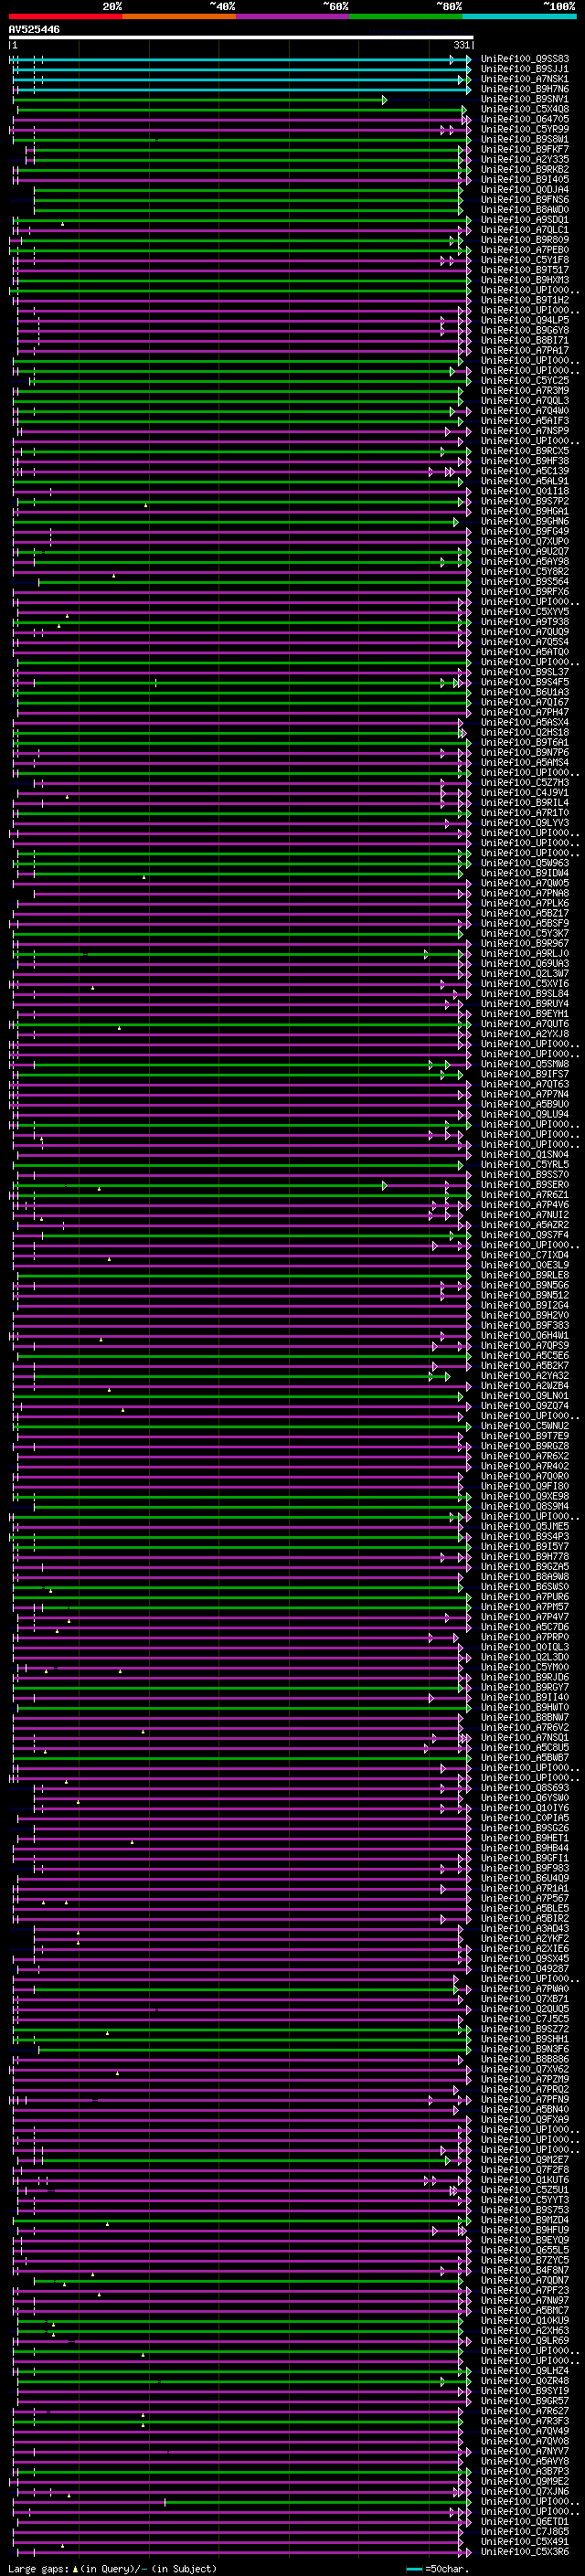Select the UniRef100_C5YC25 label

525,380
